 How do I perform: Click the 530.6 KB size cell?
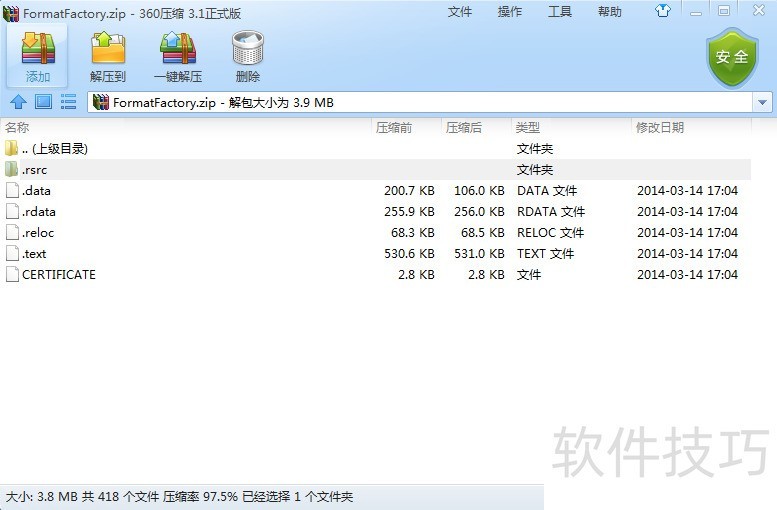pos(409,254)
